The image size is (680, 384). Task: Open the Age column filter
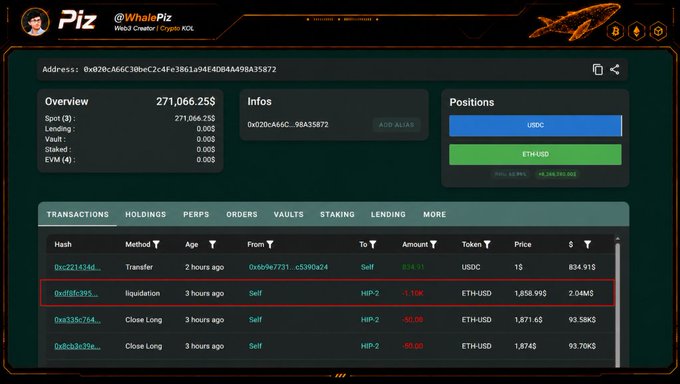pyautogui.click(x=212, y=245)
